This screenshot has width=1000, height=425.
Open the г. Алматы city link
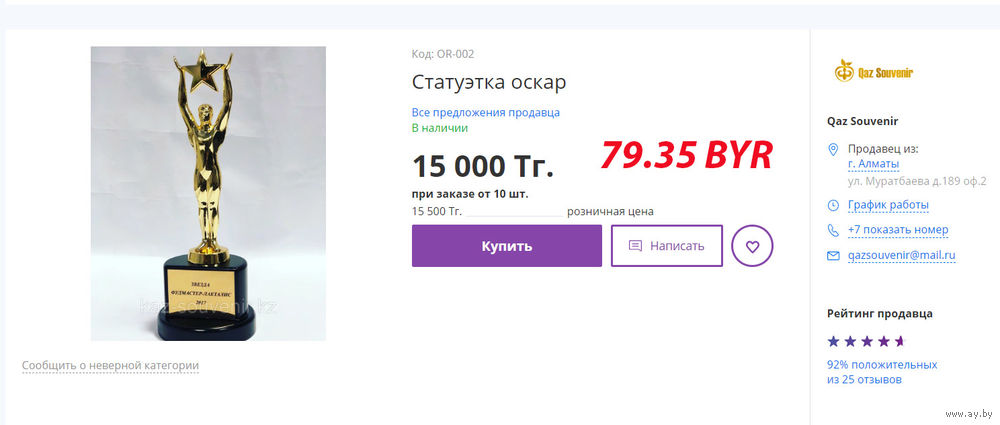click(873, 164)
